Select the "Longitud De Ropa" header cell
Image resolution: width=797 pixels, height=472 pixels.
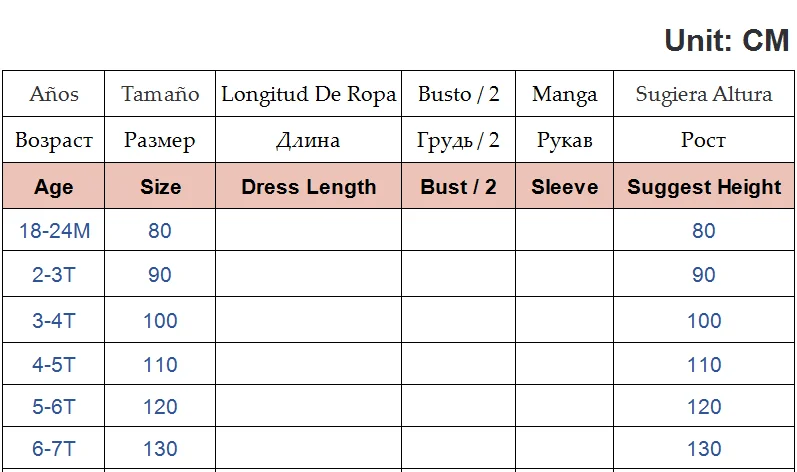point(308,95)
